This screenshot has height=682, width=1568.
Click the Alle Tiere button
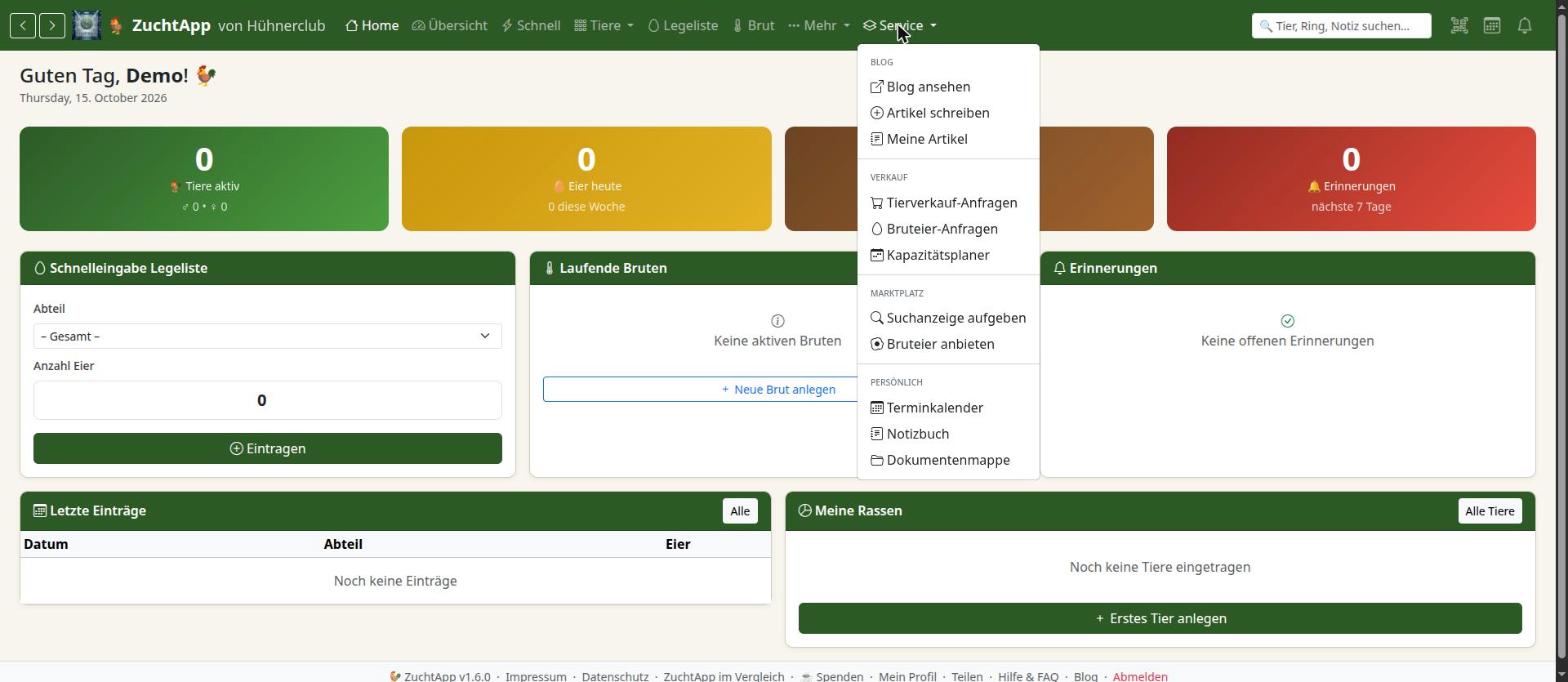pos(1489,511)
